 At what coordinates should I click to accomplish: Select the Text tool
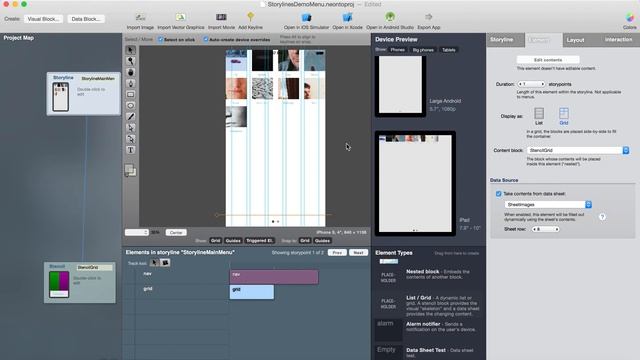tap(131, 150)
